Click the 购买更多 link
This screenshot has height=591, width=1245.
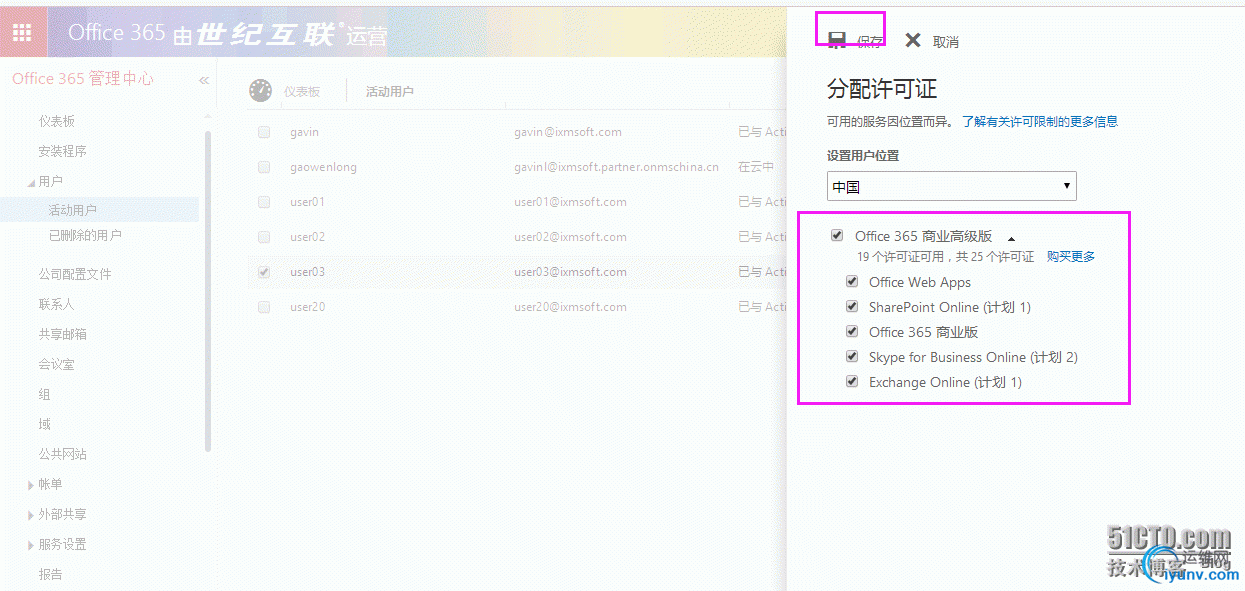(x=1071, y=257)
